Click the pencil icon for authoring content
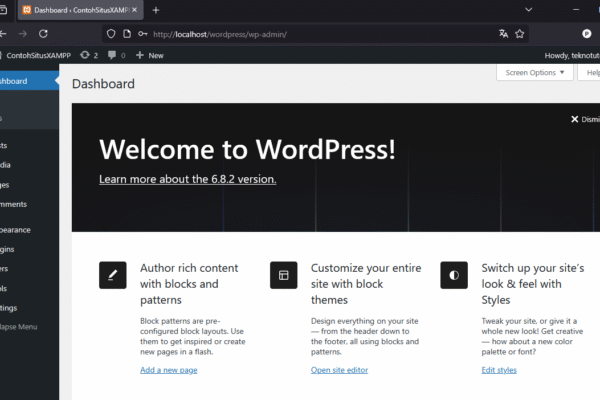Viewport: 600px width, 400px height. [112, 275]
